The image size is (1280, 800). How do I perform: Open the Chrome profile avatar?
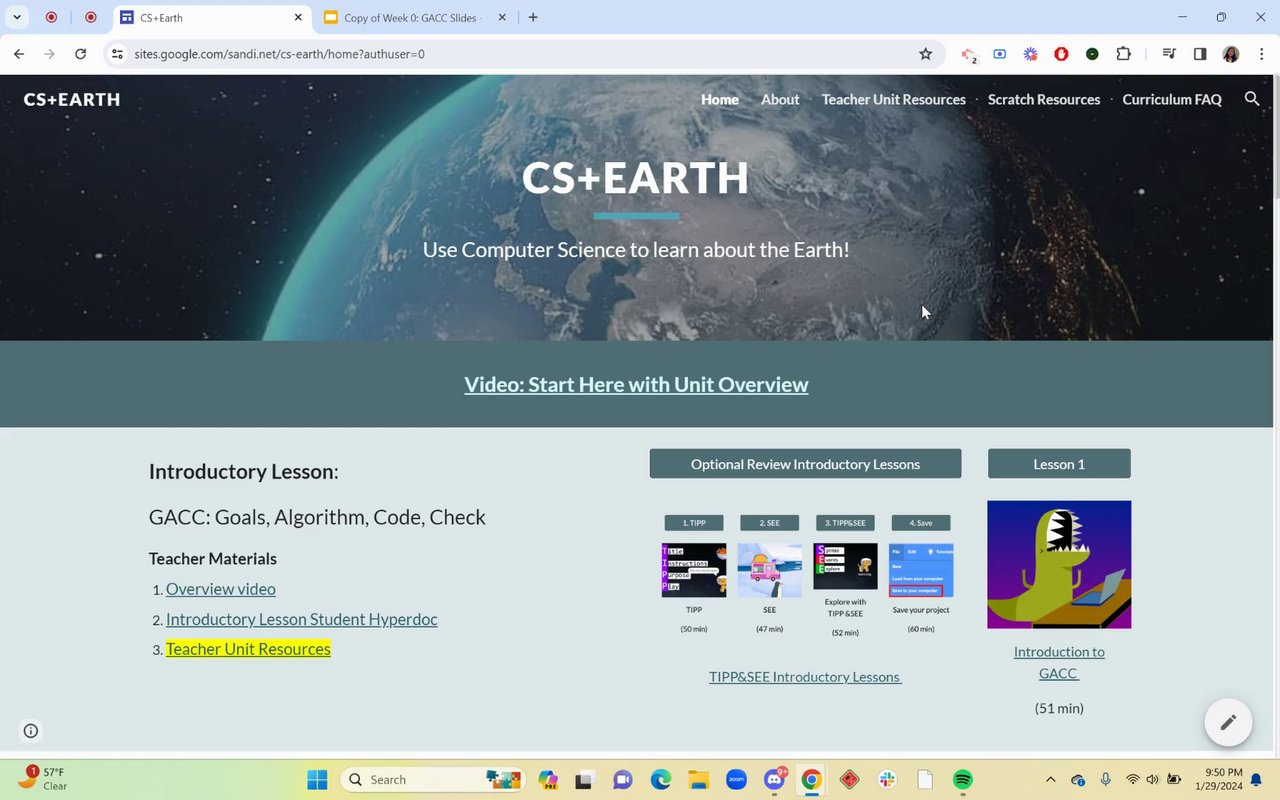pyautogui.click(x=1231, y=54)
